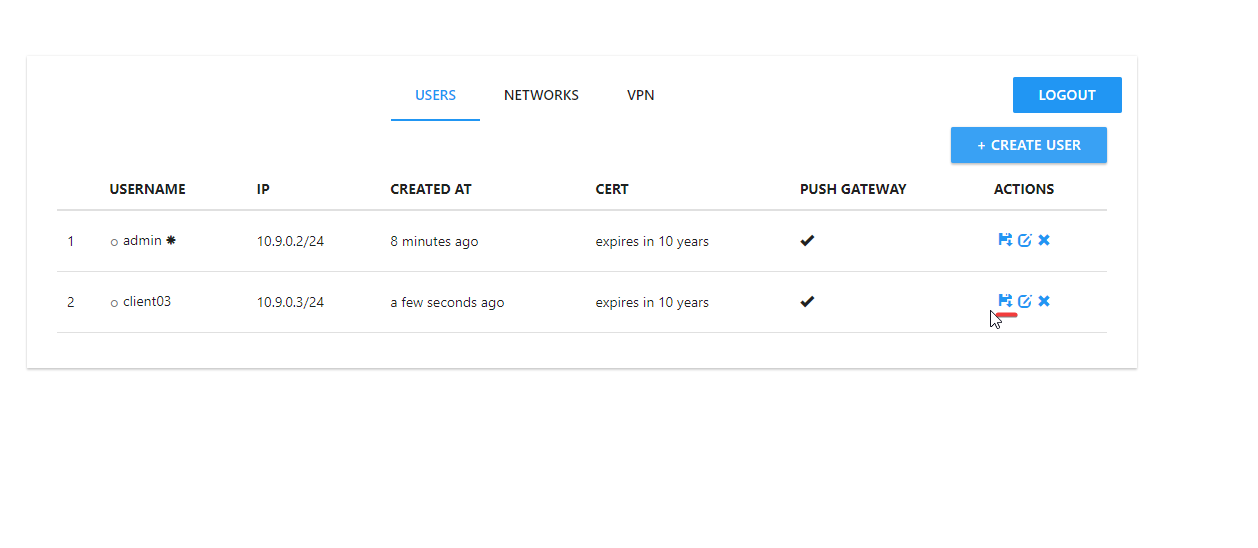Click 'a few seconds ago' creation time
Screen dimensions: 1258x548
click(447, 302)
